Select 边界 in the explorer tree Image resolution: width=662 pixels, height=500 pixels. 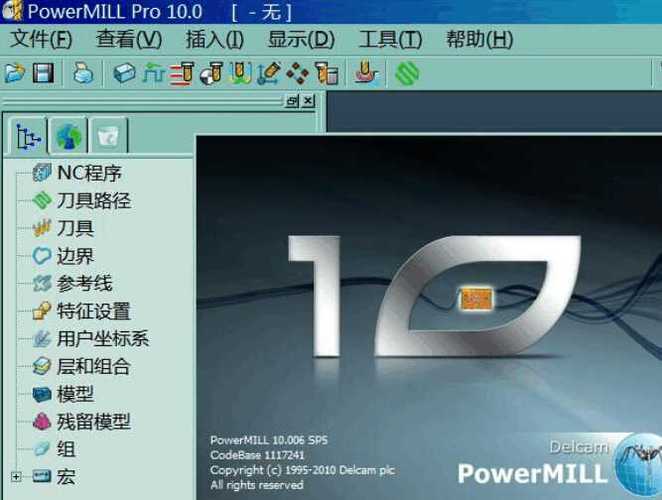[75, 256]
